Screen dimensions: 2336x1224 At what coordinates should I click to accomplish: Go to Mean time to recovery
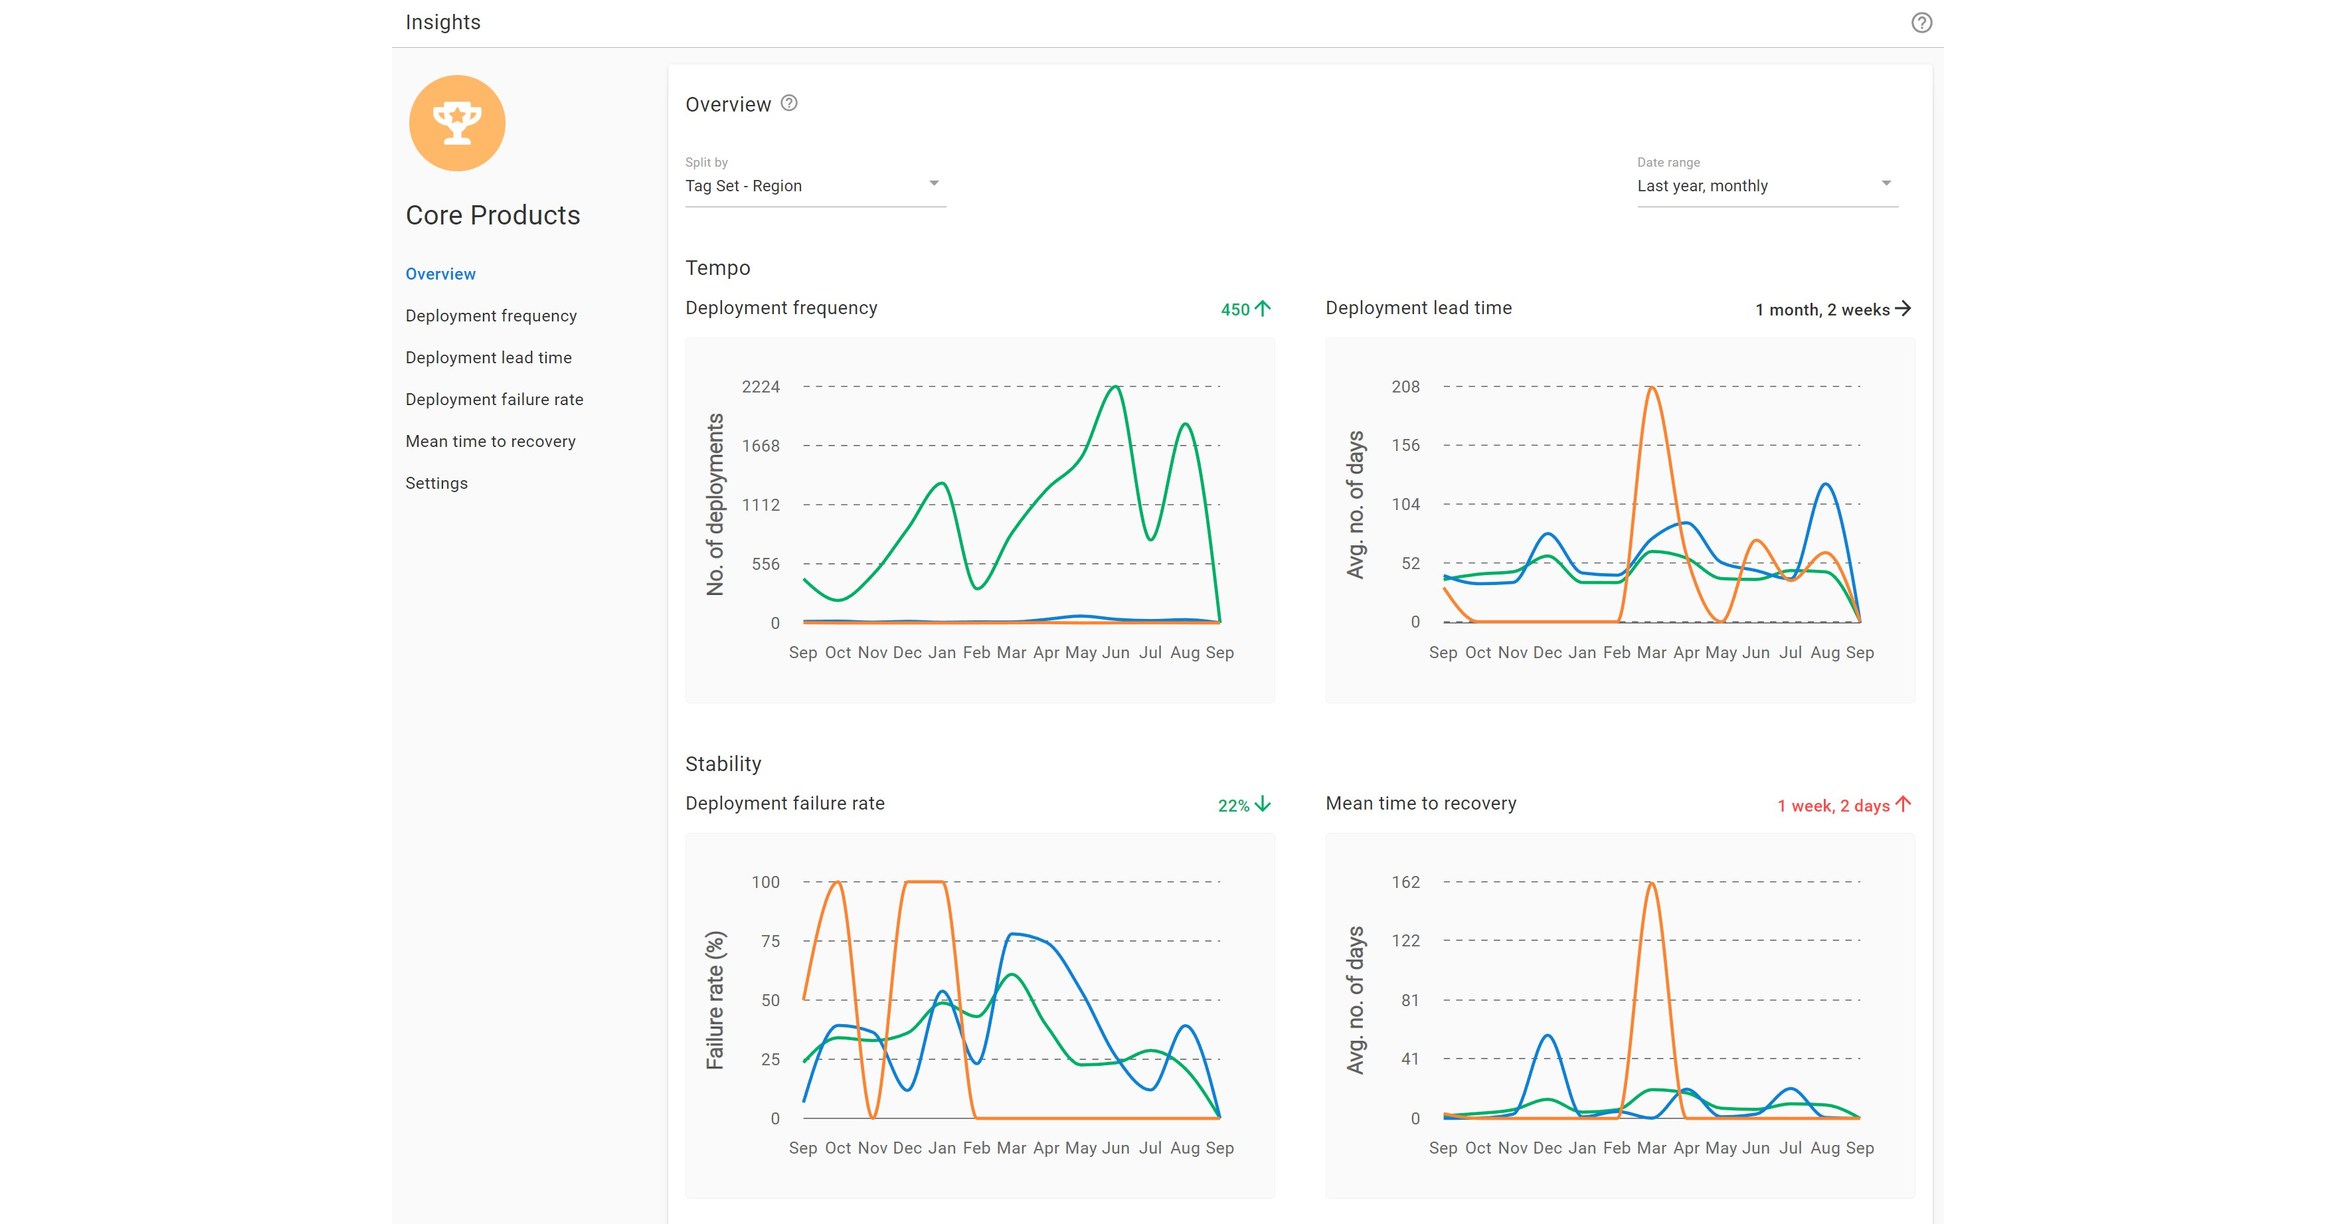(x=490, y=441)
